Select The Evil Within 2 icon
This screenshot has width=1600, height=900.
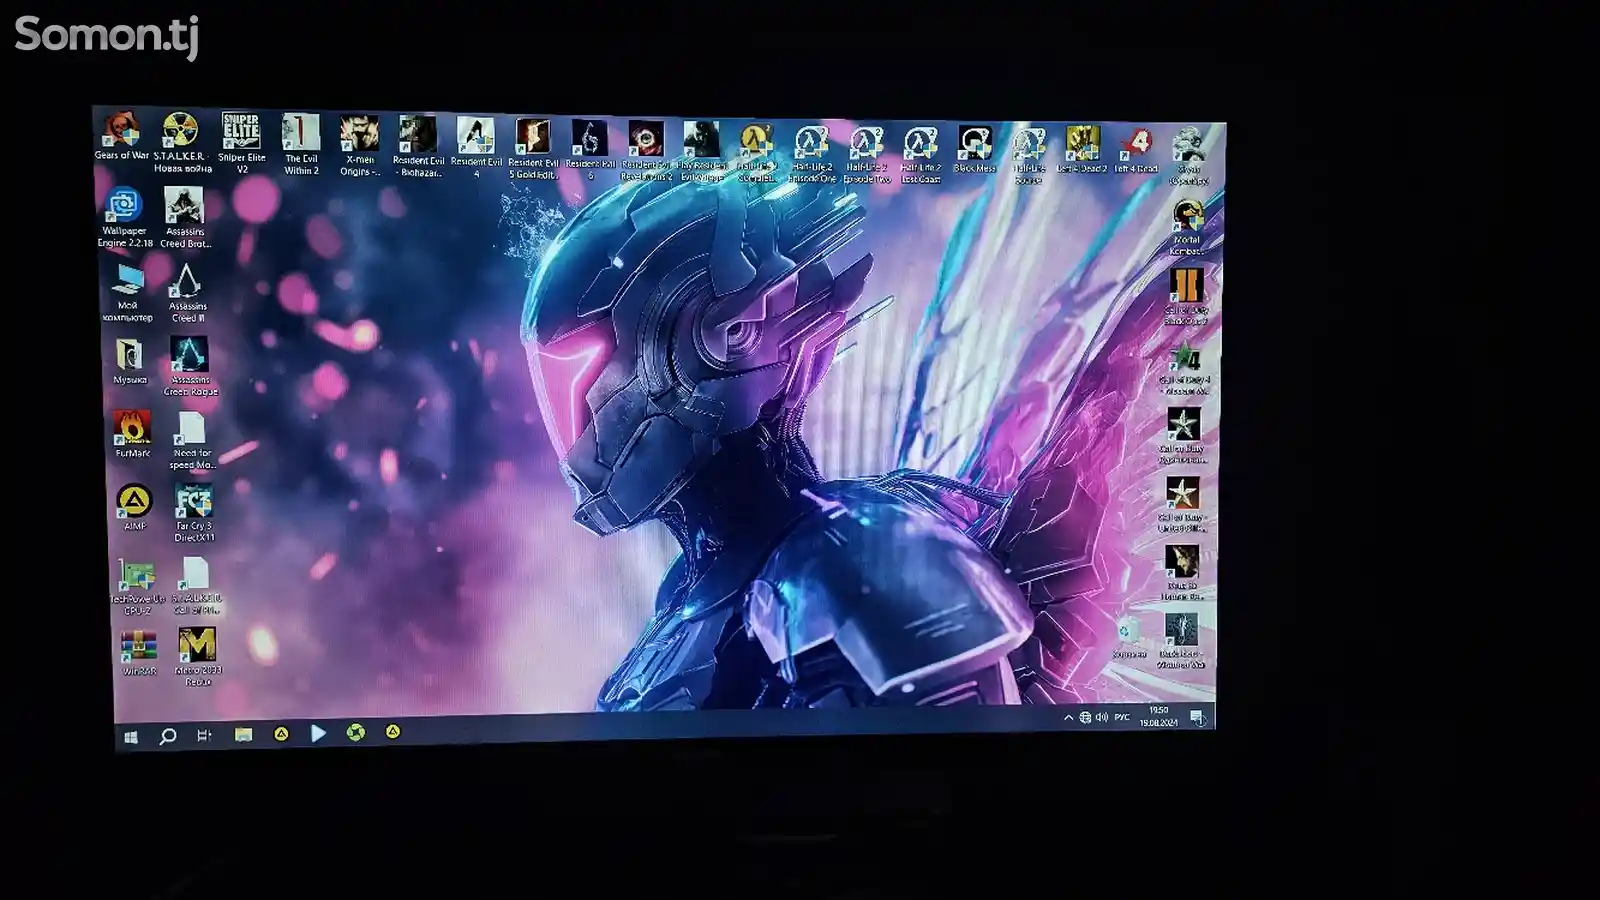301,145
